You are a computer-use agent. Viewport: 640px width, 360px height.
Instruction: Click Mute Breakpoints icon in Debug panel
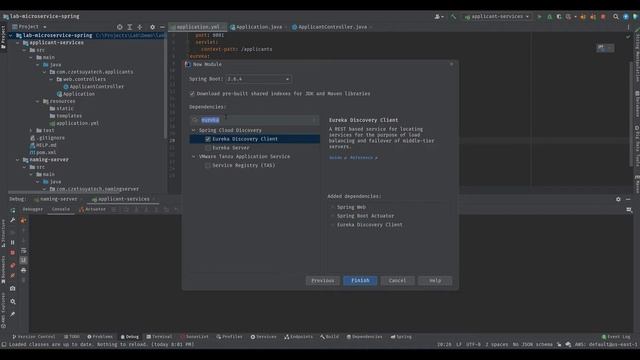tap(13, 276)
